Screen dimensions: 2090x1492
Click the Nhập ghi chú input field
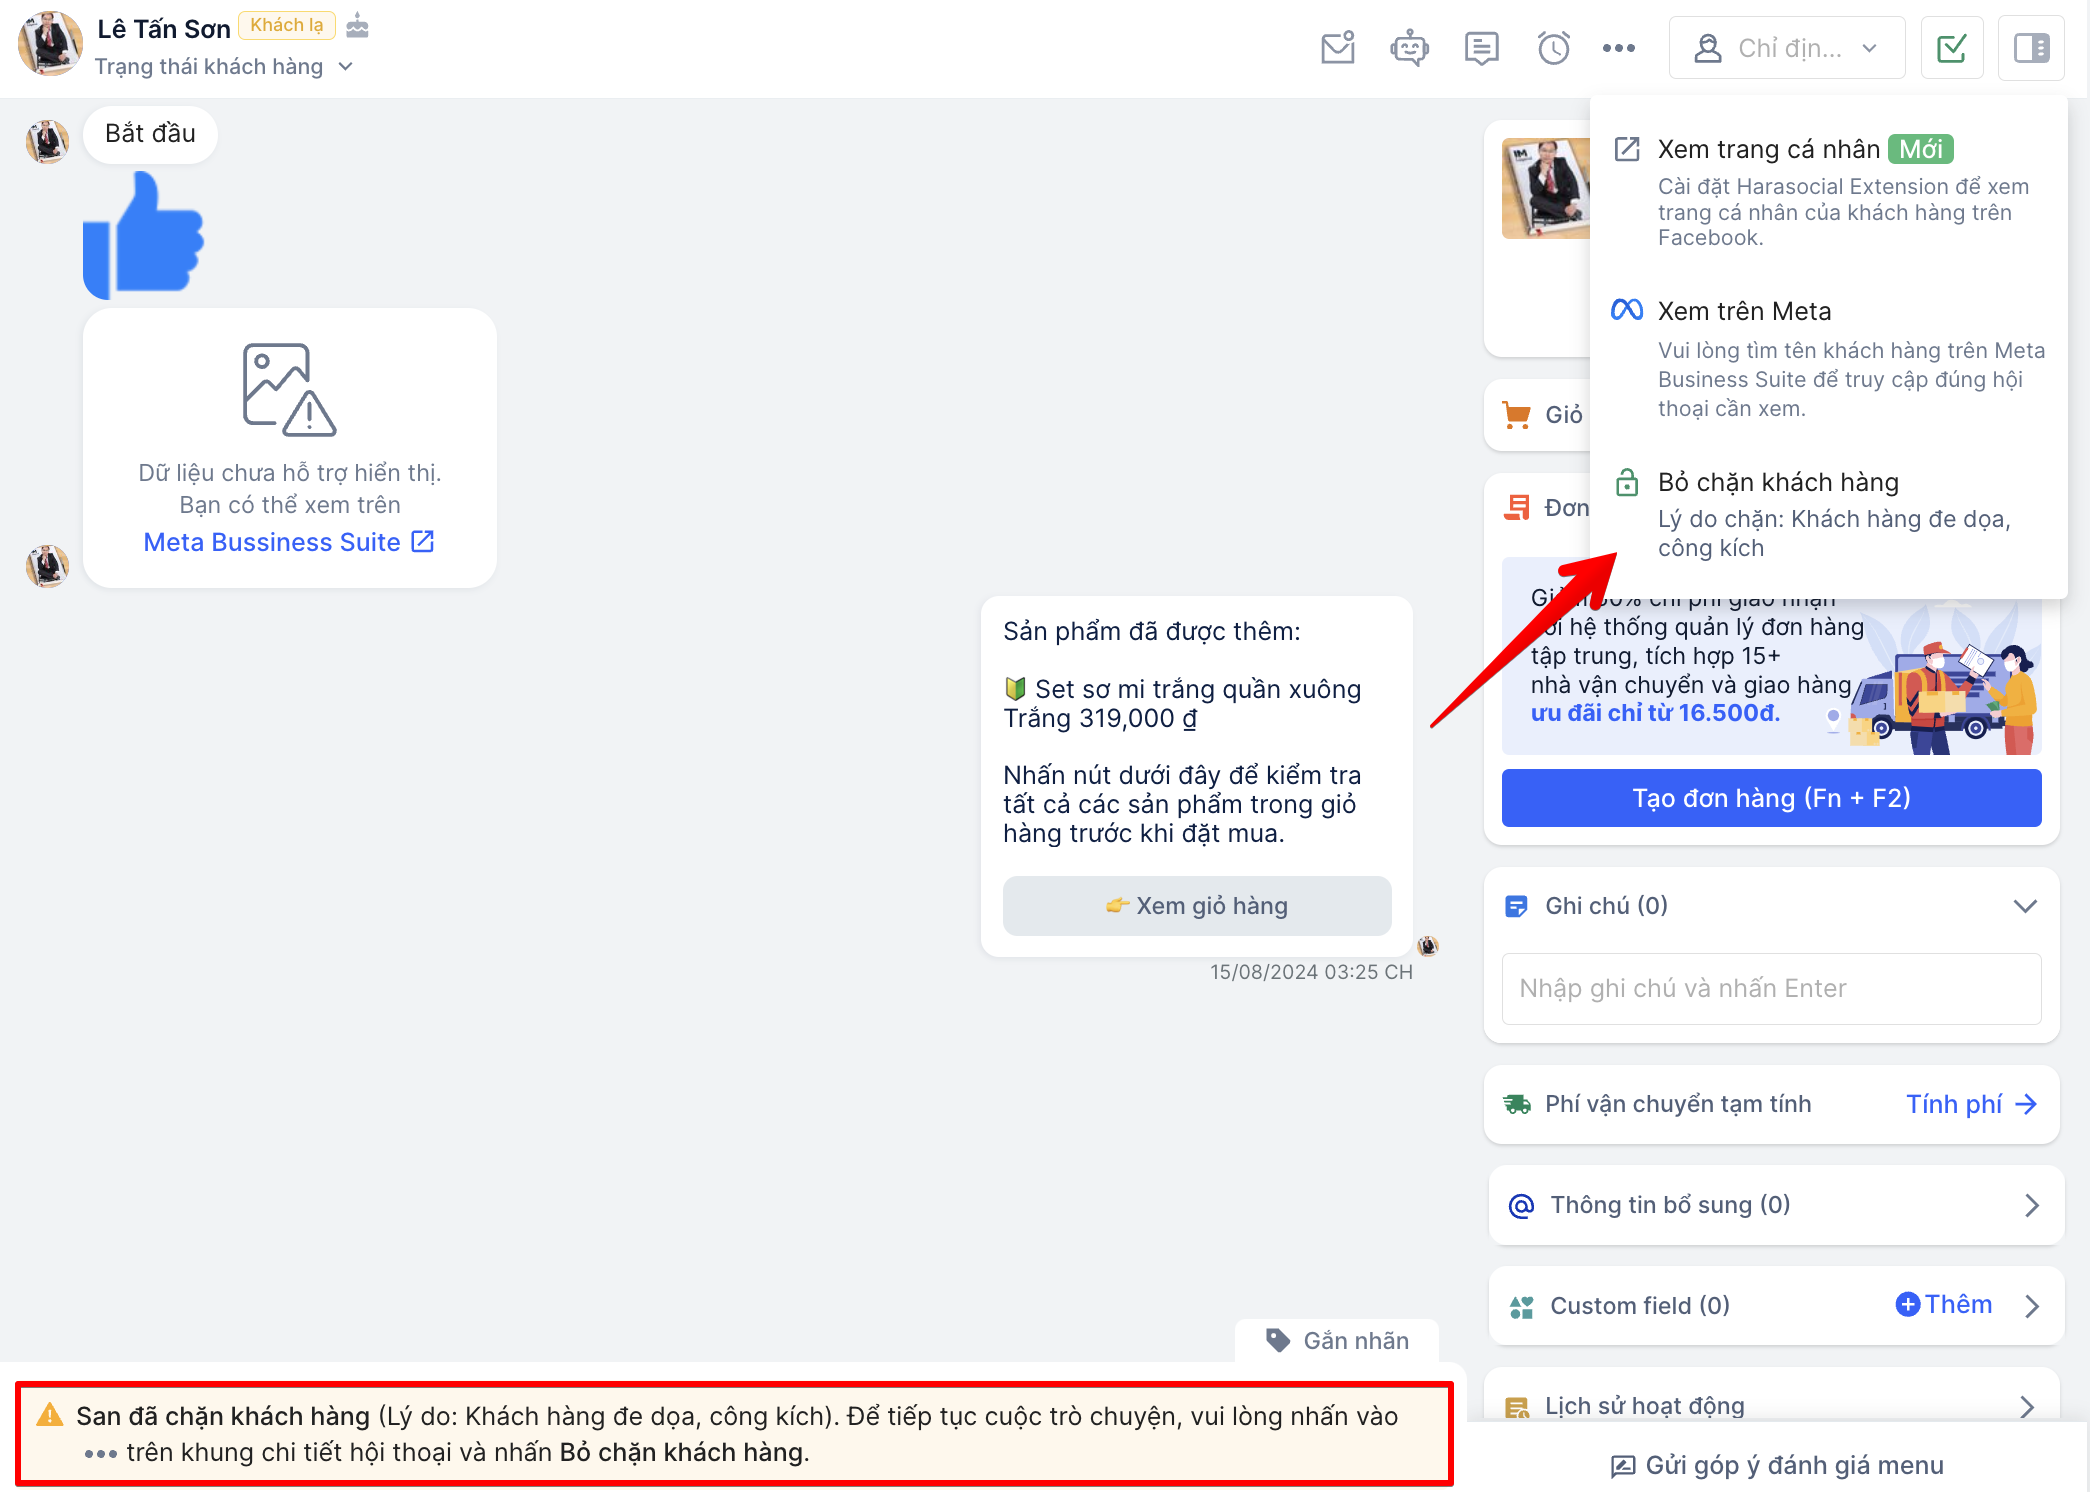pyautogui.click(x=1771, y=989)
